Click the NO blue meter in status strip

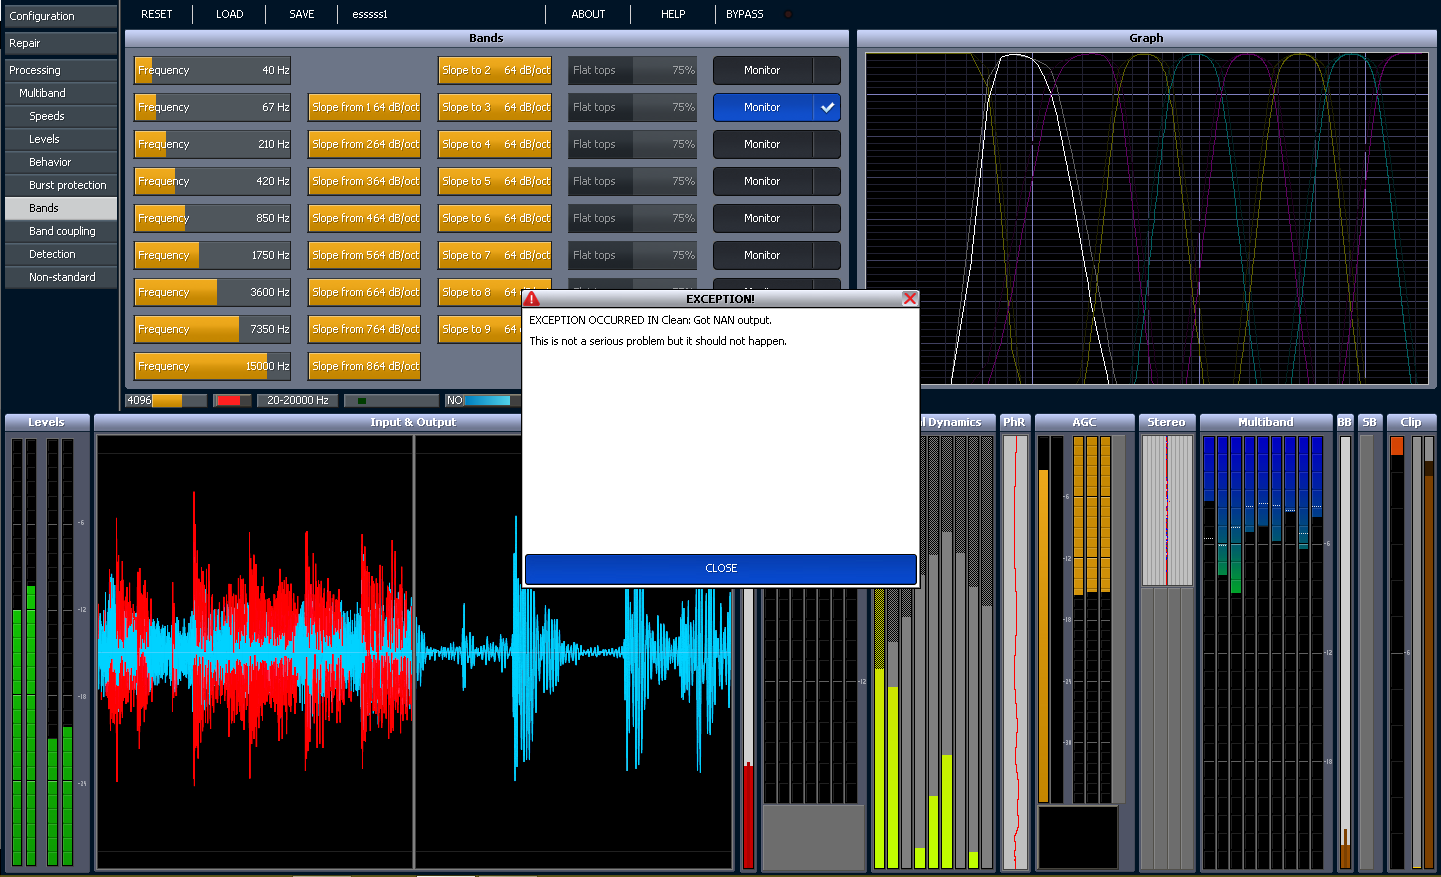(x=483, y=400)
